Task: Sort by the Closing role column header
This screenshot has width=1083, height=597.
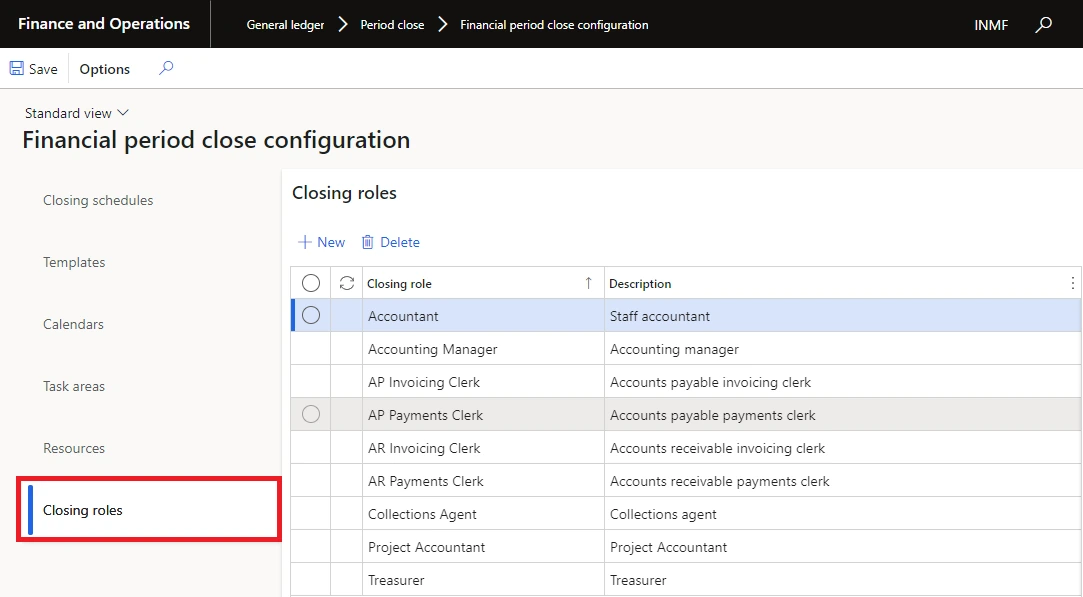Action: pos(483,283)
